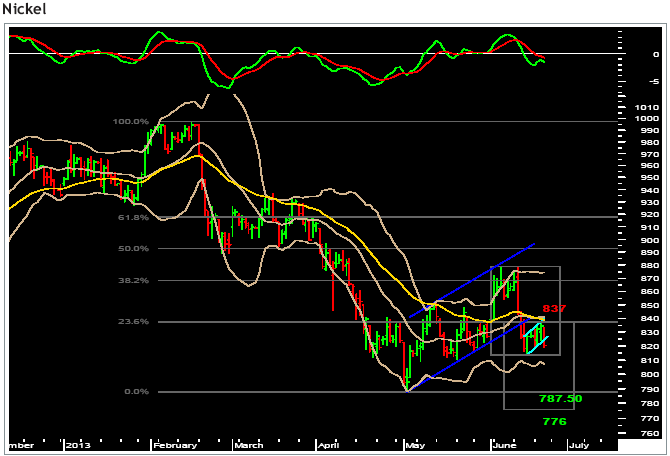Click the red 837 resistance label

(x=554, y=308)
